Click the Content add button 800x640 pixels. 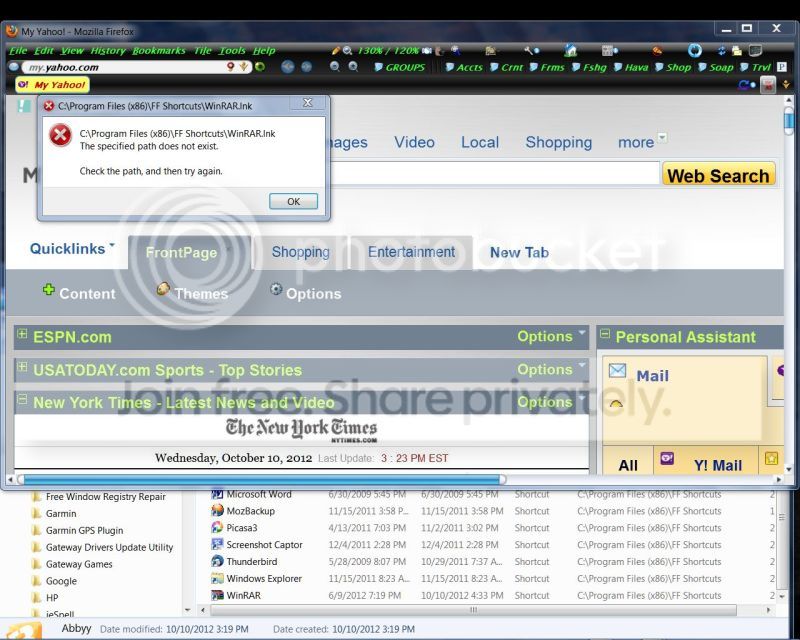[79, 292]
